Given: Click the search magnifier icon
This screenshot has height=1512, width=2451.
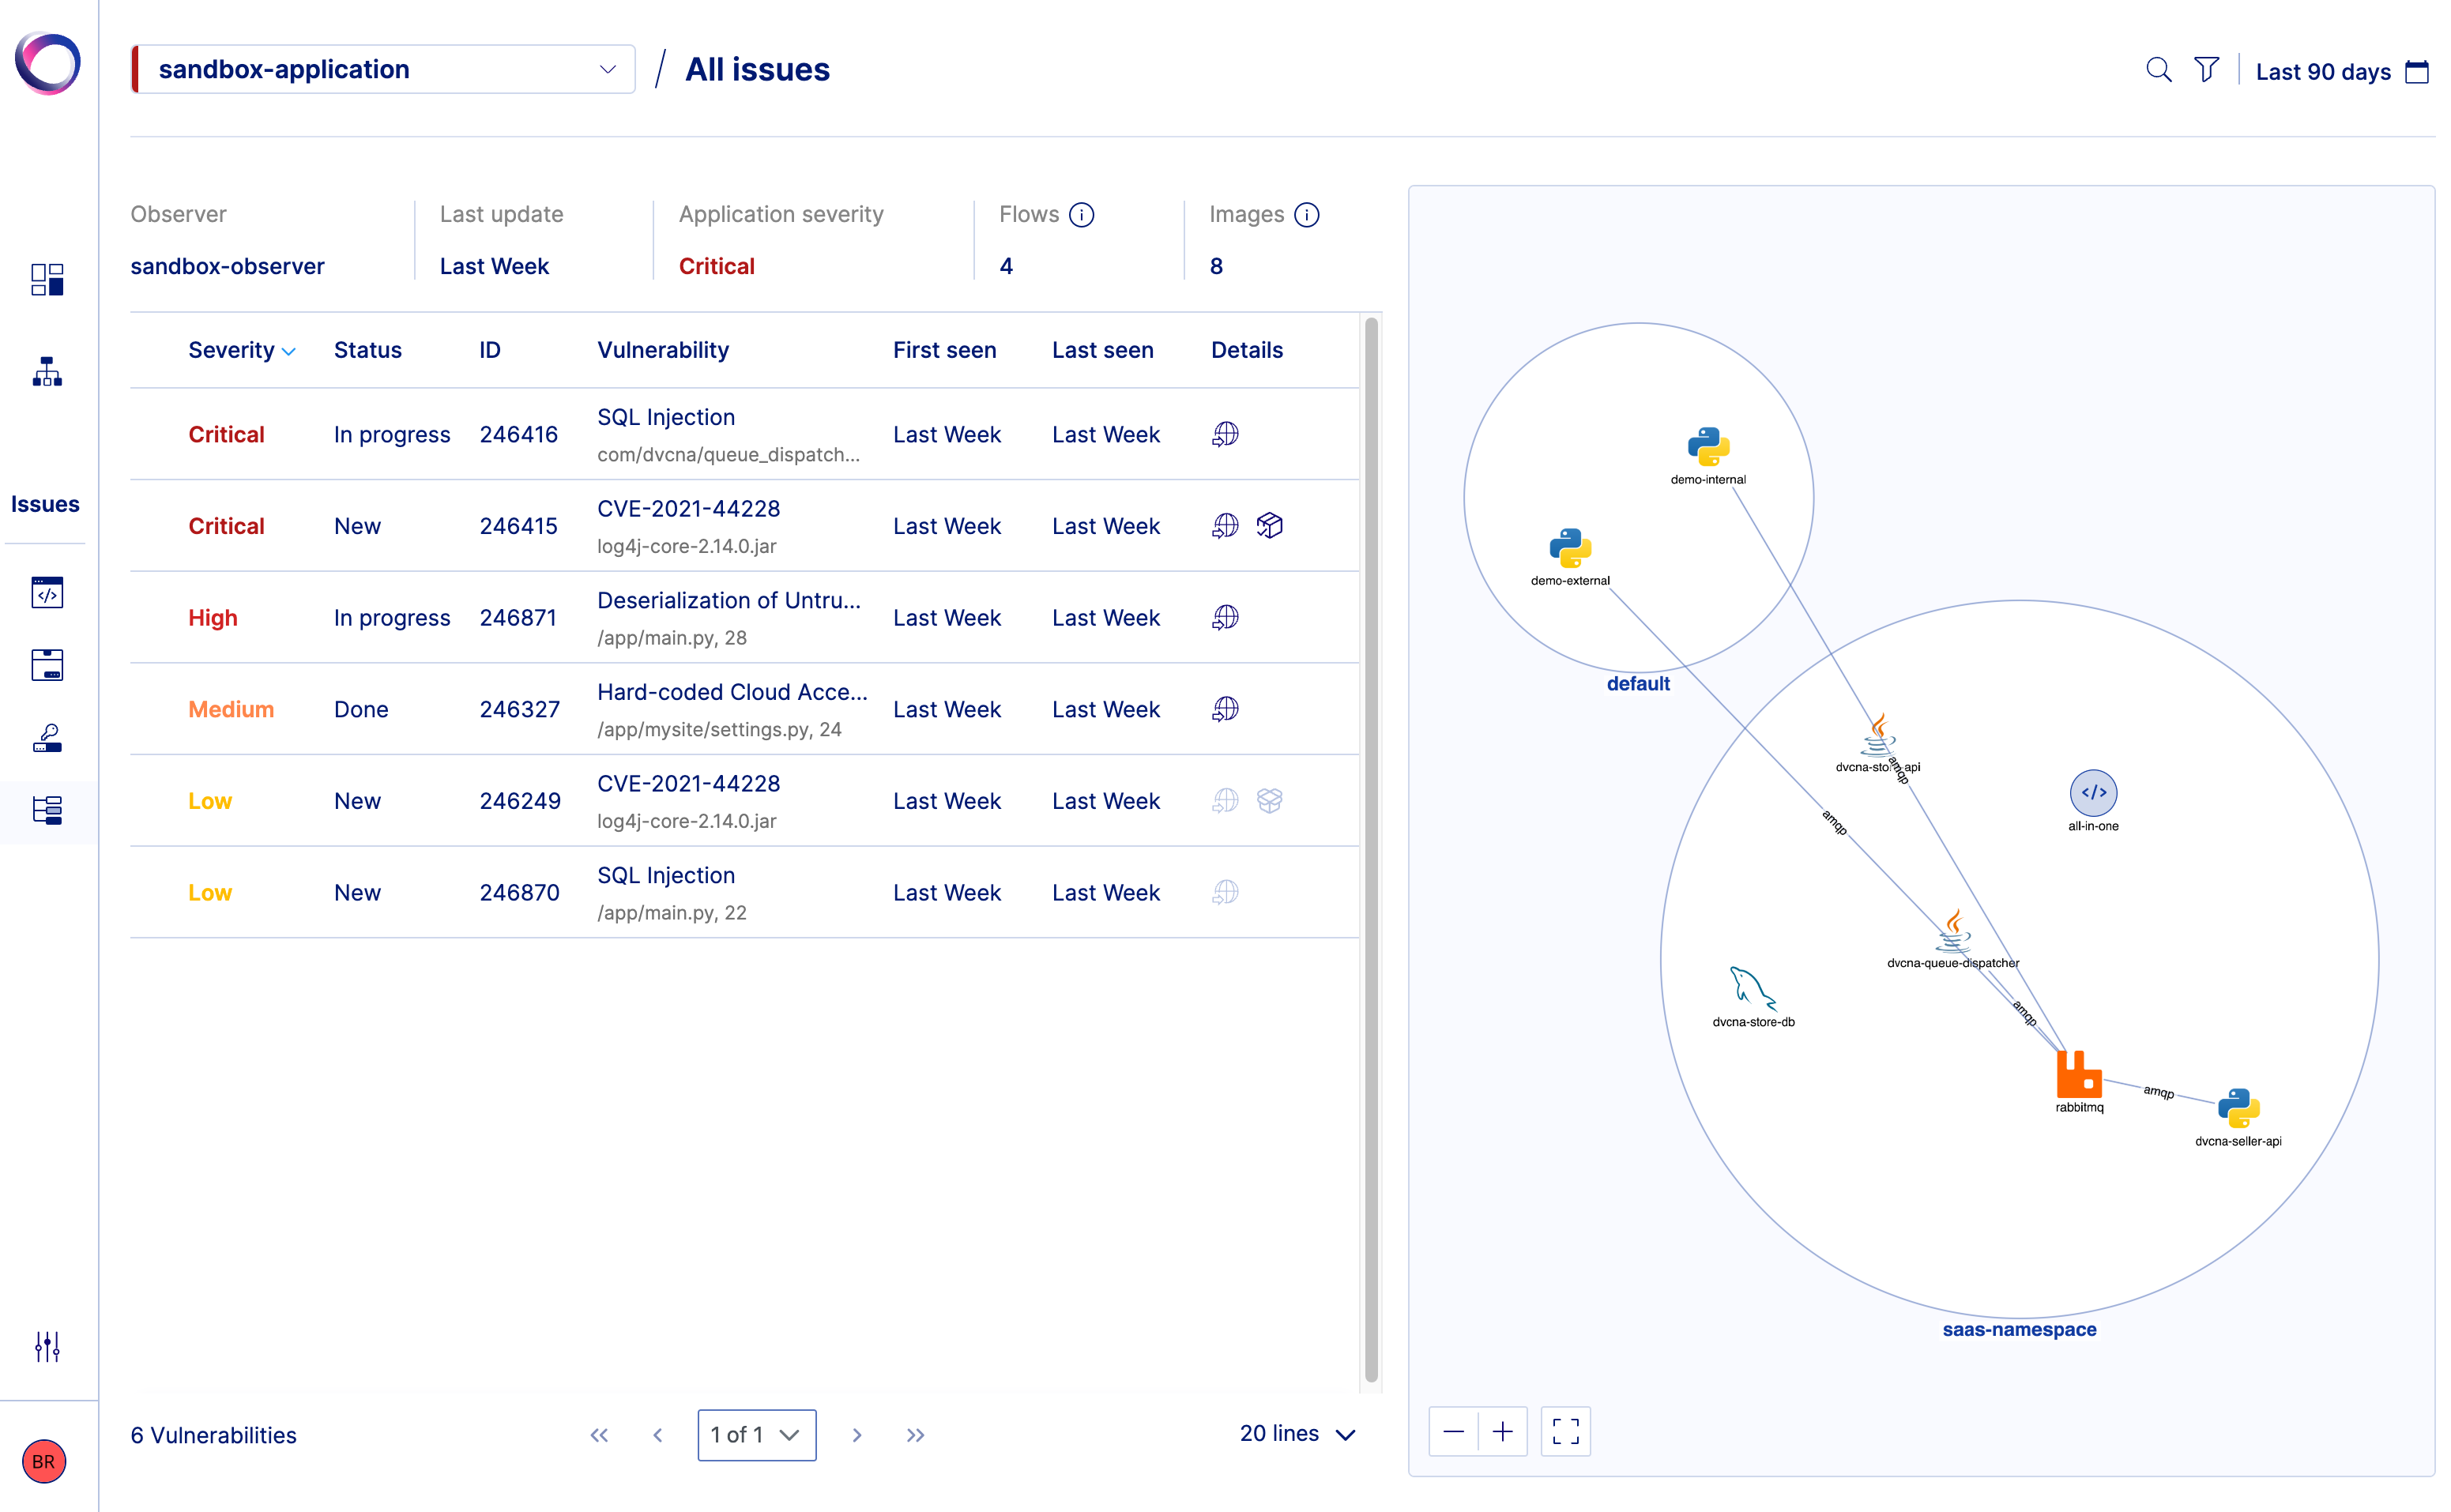Looking at the screenshot, I should pyautogui.click(x=2158, y=70).
